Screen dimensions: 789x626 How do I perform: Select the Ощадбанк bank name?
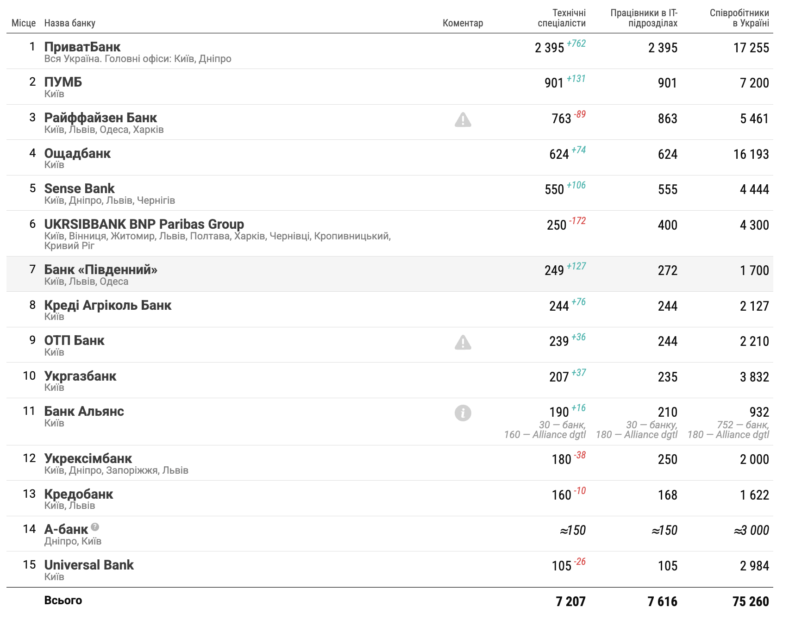77,154
